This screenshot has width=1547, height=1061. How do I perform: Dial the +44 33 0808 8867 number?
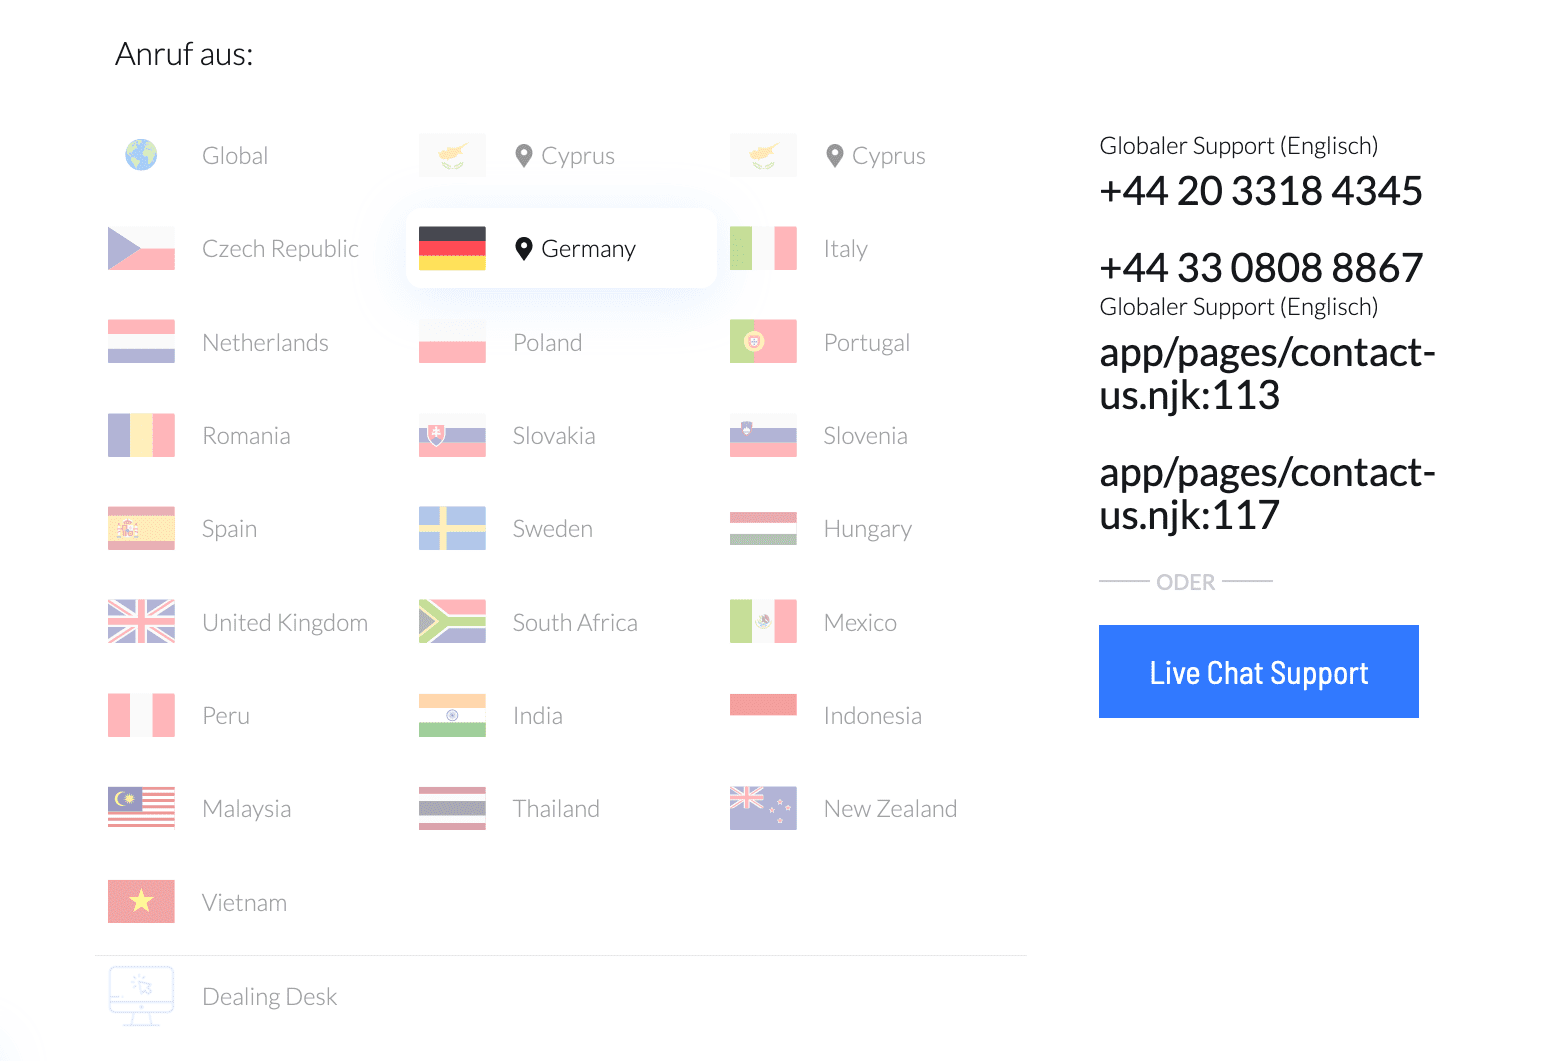pos(1260,268)
